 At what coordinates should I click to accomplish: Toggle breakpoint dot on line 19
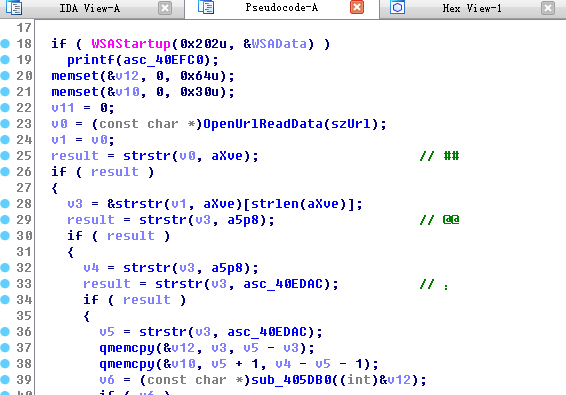tap(5, 60)
